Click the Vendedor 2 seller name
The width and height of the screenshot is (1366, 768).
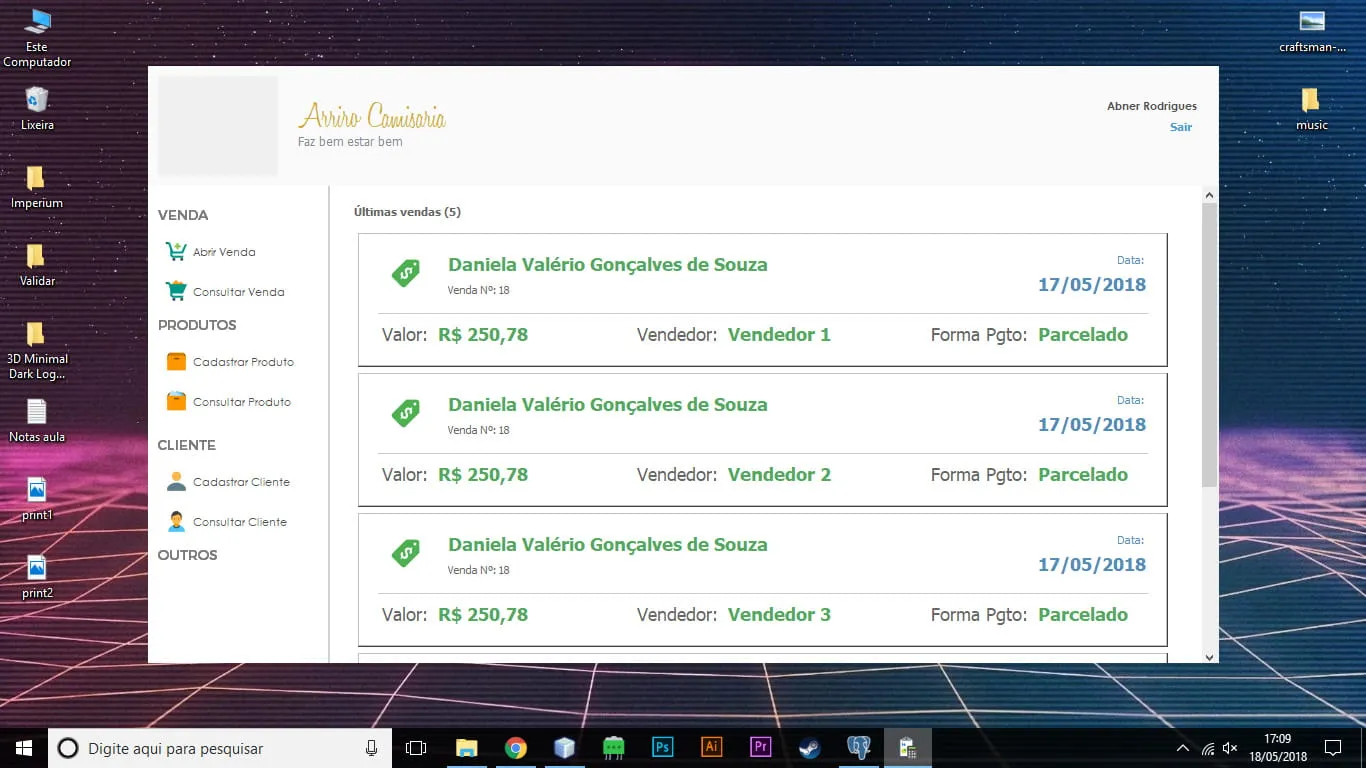click(x=779, y=475)
